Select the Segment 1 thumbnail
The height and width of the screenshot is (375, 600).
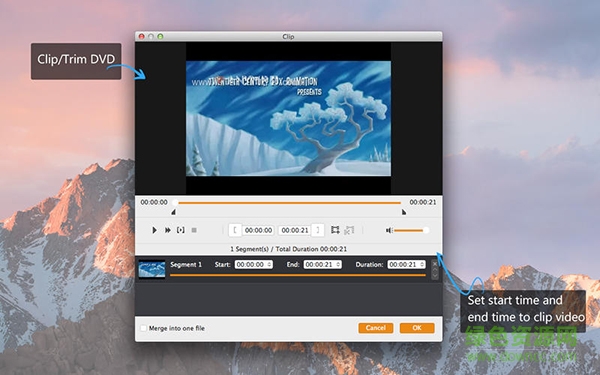(152, 269)
